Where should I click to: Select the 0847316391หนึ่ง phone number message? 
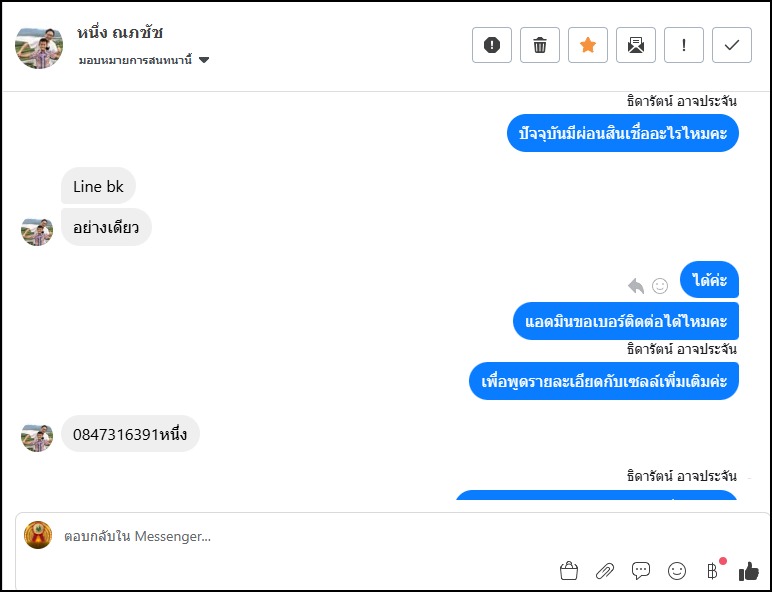130,434
